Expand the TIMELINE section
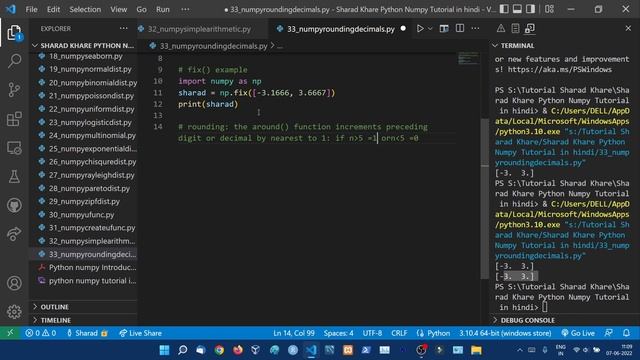640x360 pixels. [x=83, y=320]
